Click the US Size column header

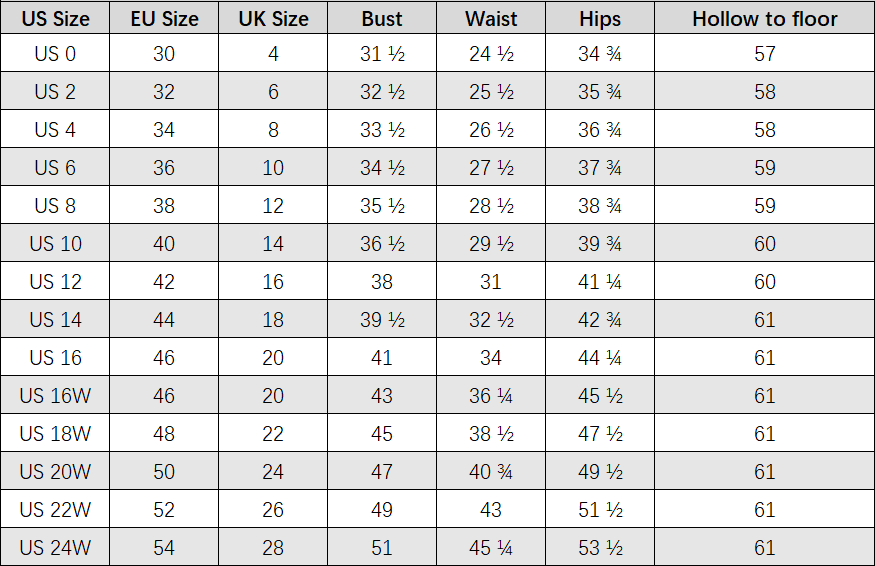[x=55, y=19]
